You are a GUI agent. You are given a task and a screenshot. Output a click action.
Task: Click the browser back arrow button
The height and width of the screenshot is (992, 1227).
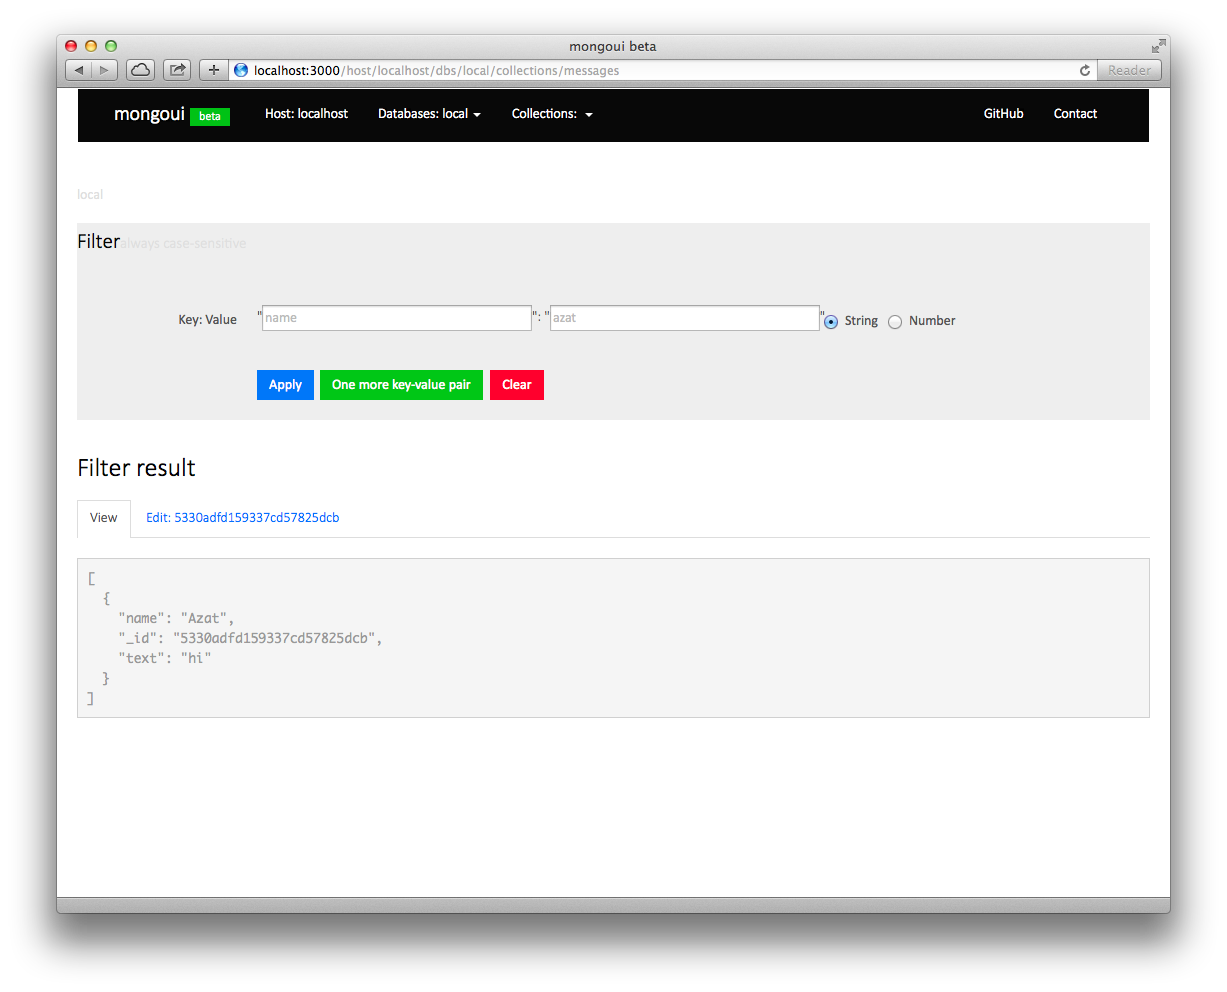pyautogui.click(x=79, y=70)
